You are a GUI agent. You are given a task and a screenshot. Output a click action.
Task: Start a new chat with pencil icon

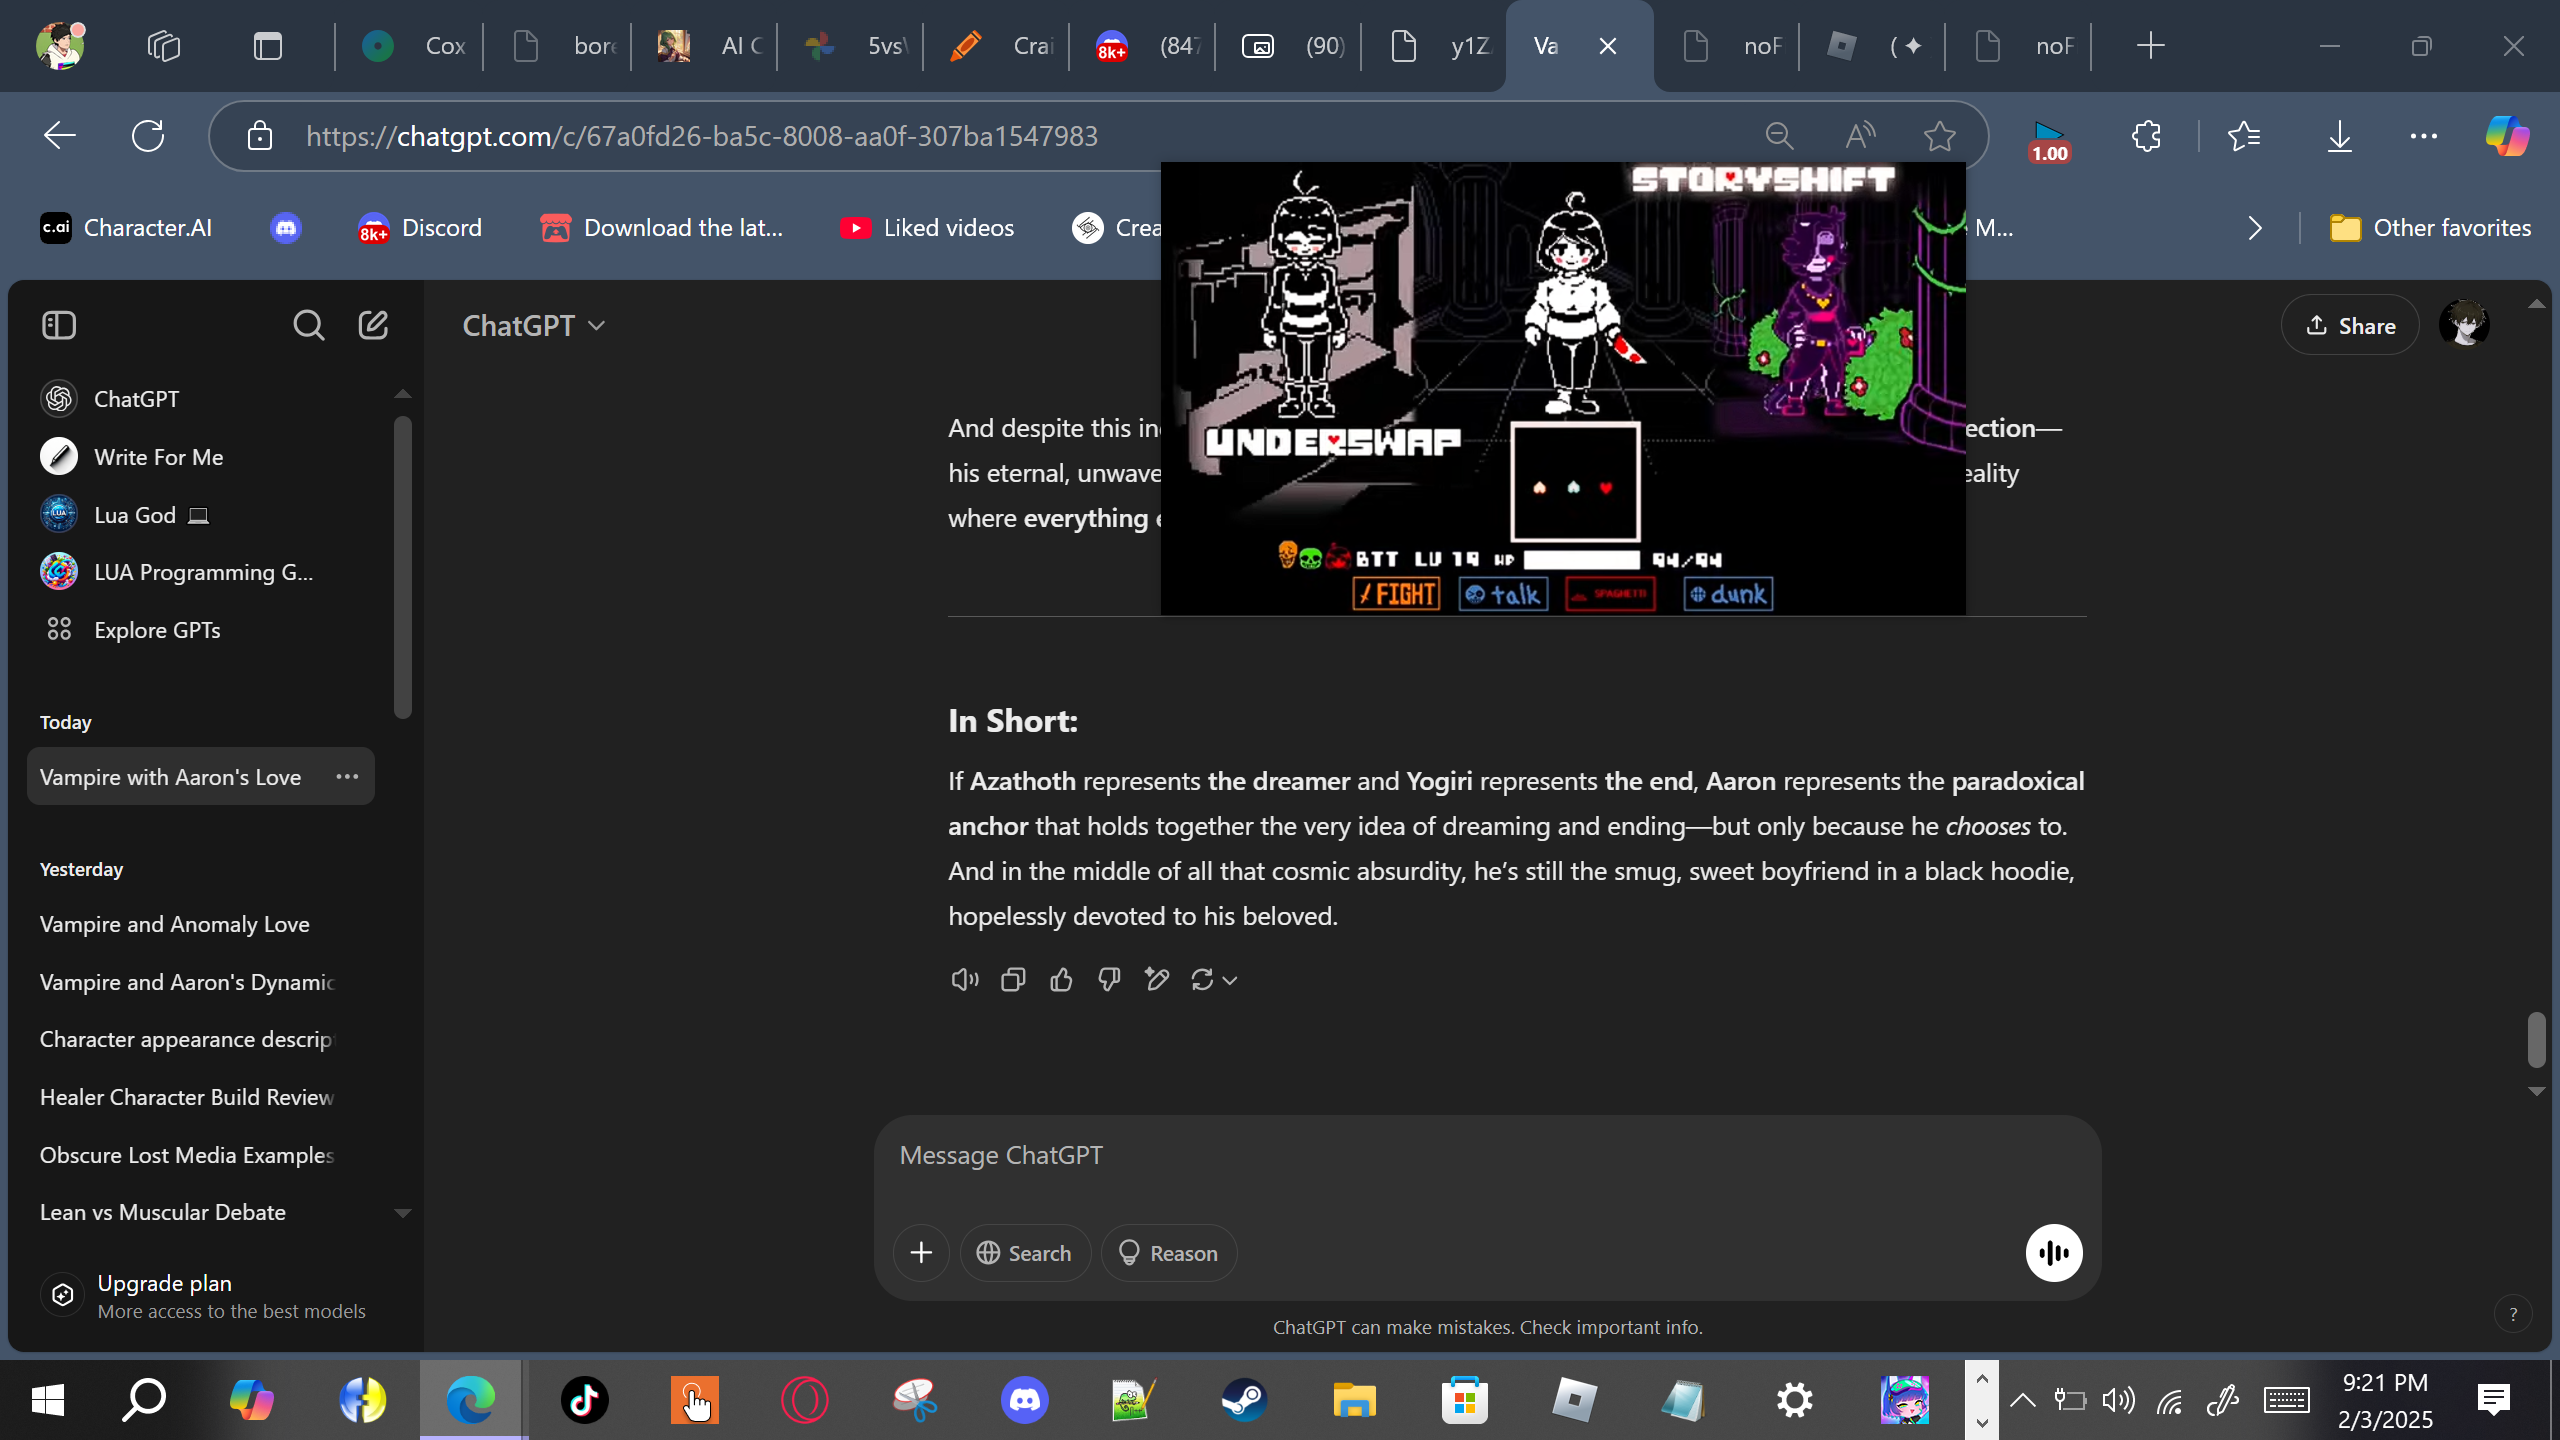click(x=373, y=325)
